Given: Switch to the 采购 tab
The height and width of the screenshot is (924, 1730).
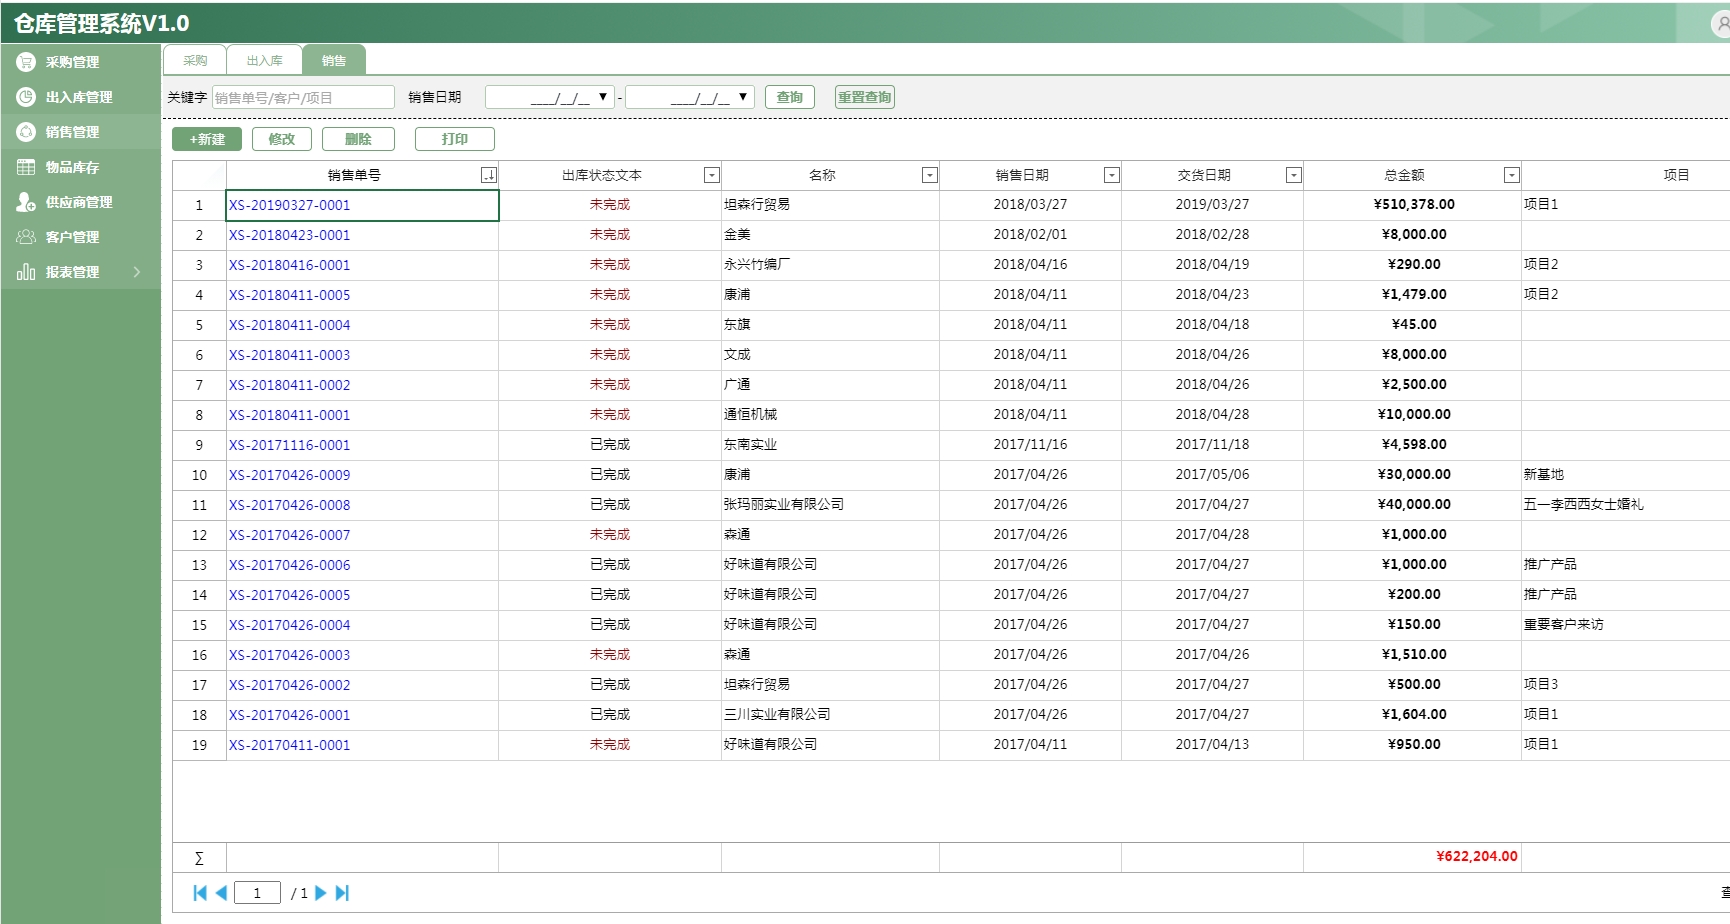Looking at the screenshot, I should coord(195,60).
